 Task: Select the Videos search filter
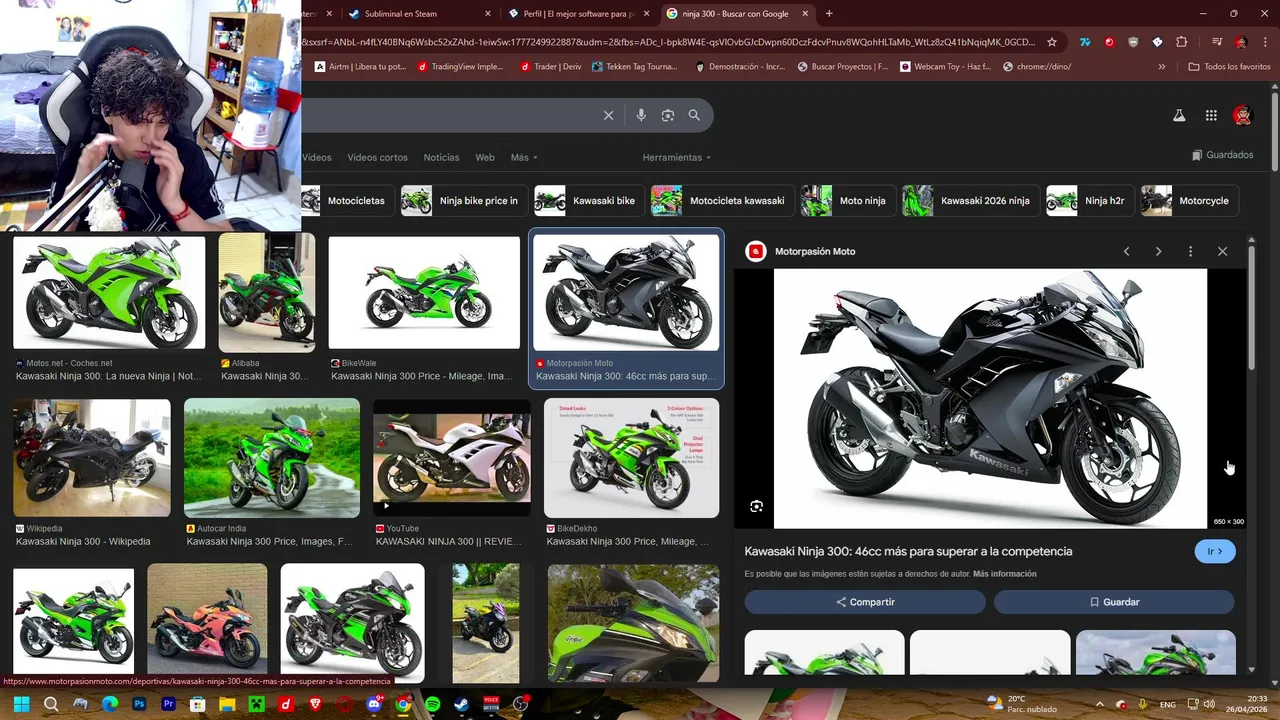(x=317, y=158)
